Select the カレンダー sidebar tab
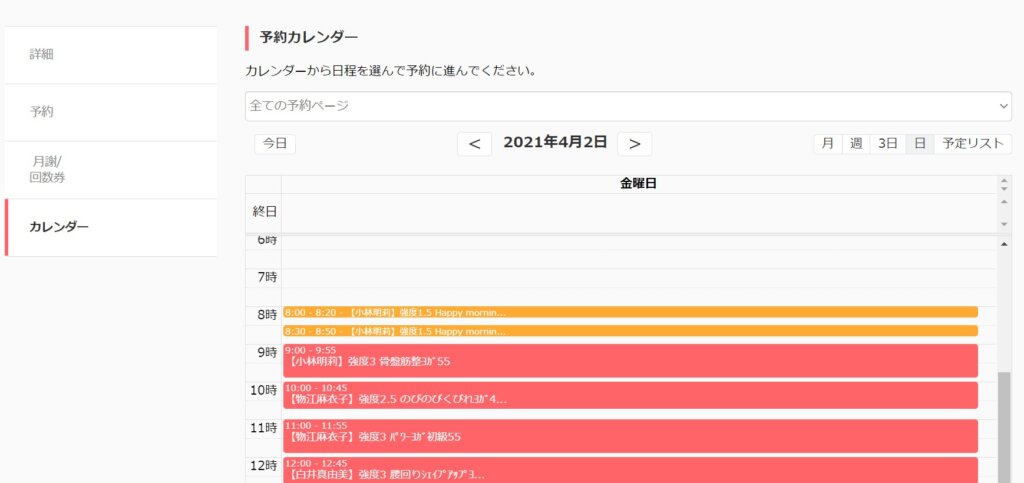1024x483 pixels. pyautogui.click(x=110, y=227)
